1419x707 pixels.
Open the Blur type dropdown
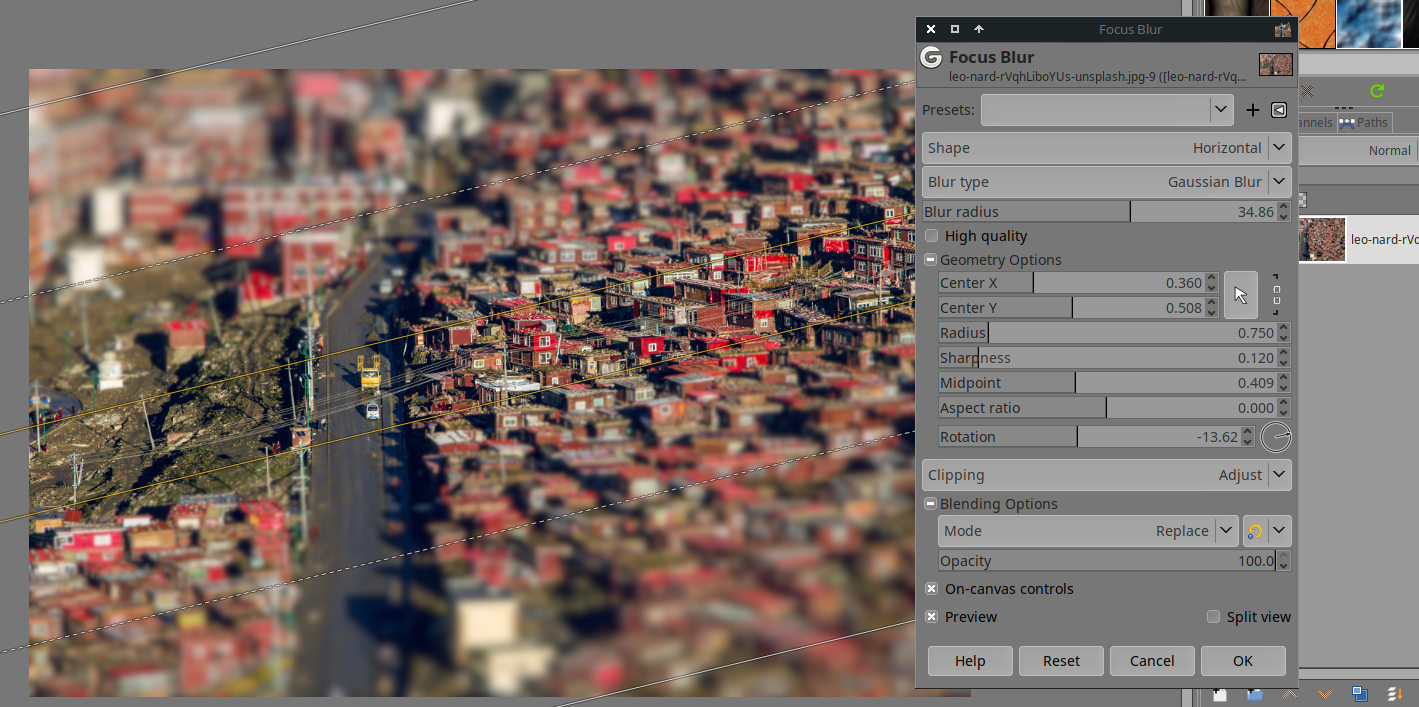1106,182
